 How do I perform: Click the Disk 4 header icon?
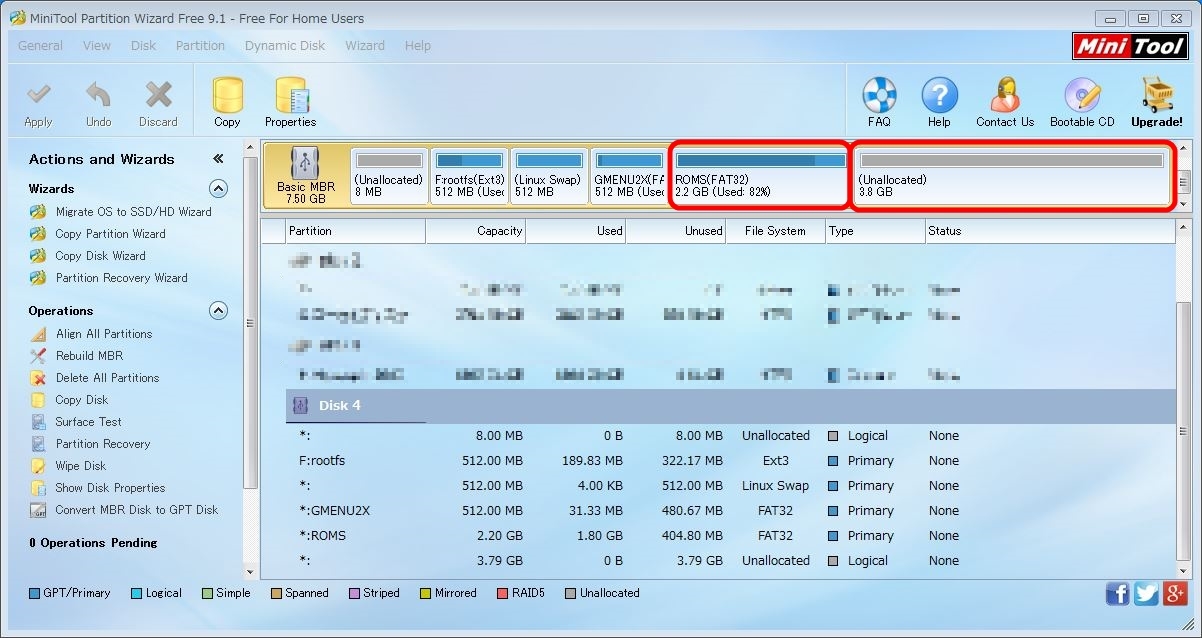tap(299, 406)
